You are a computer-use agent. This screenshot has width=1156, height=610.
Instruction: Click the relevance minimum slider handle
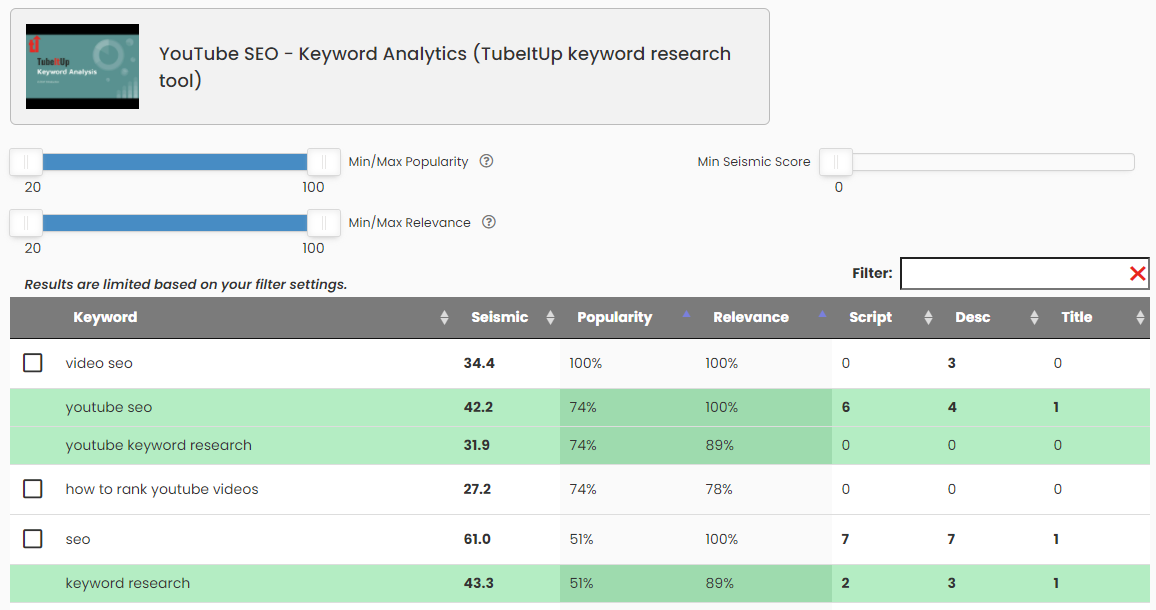coord(27,223)
